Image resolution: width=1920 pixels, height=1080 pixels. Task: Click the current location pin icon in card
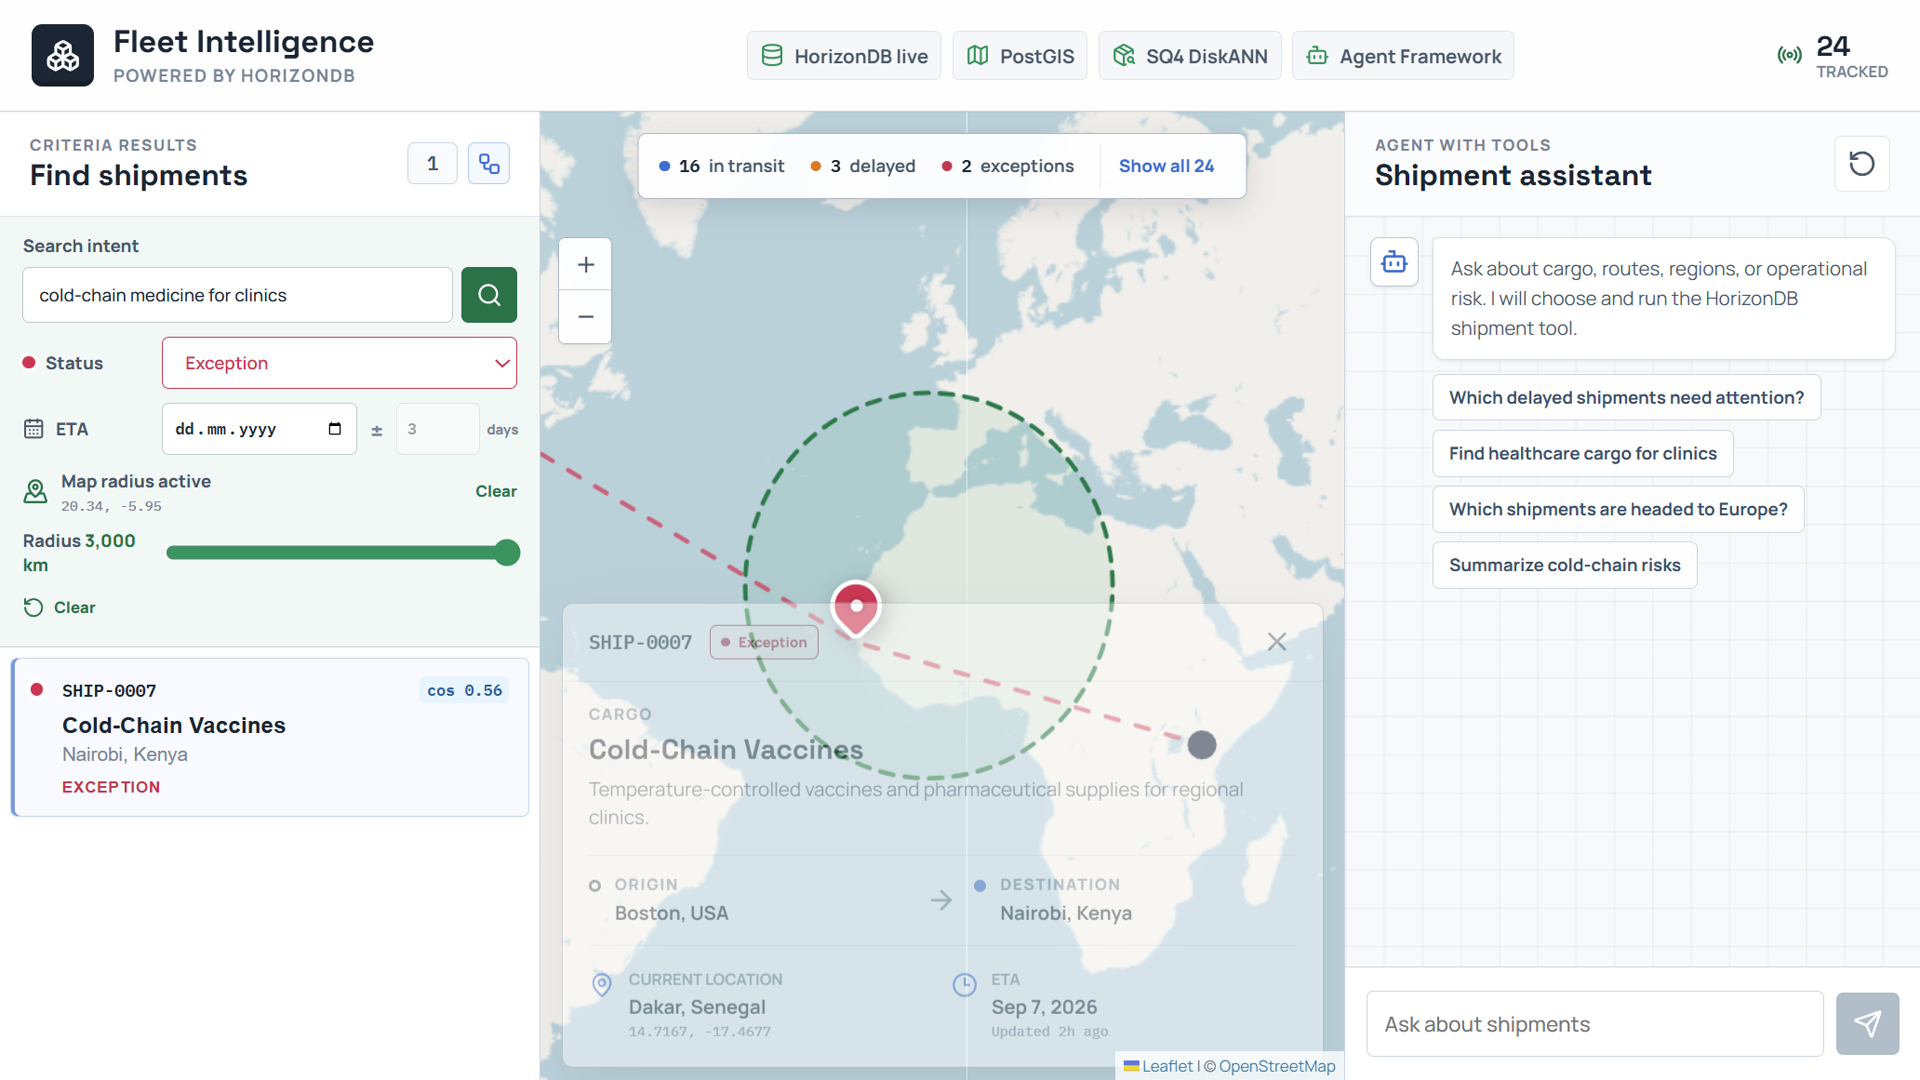click(602, 985)
